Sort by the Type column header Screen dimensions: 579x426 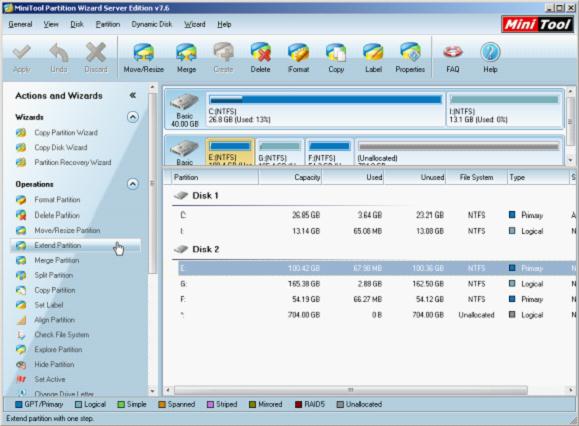538,178
